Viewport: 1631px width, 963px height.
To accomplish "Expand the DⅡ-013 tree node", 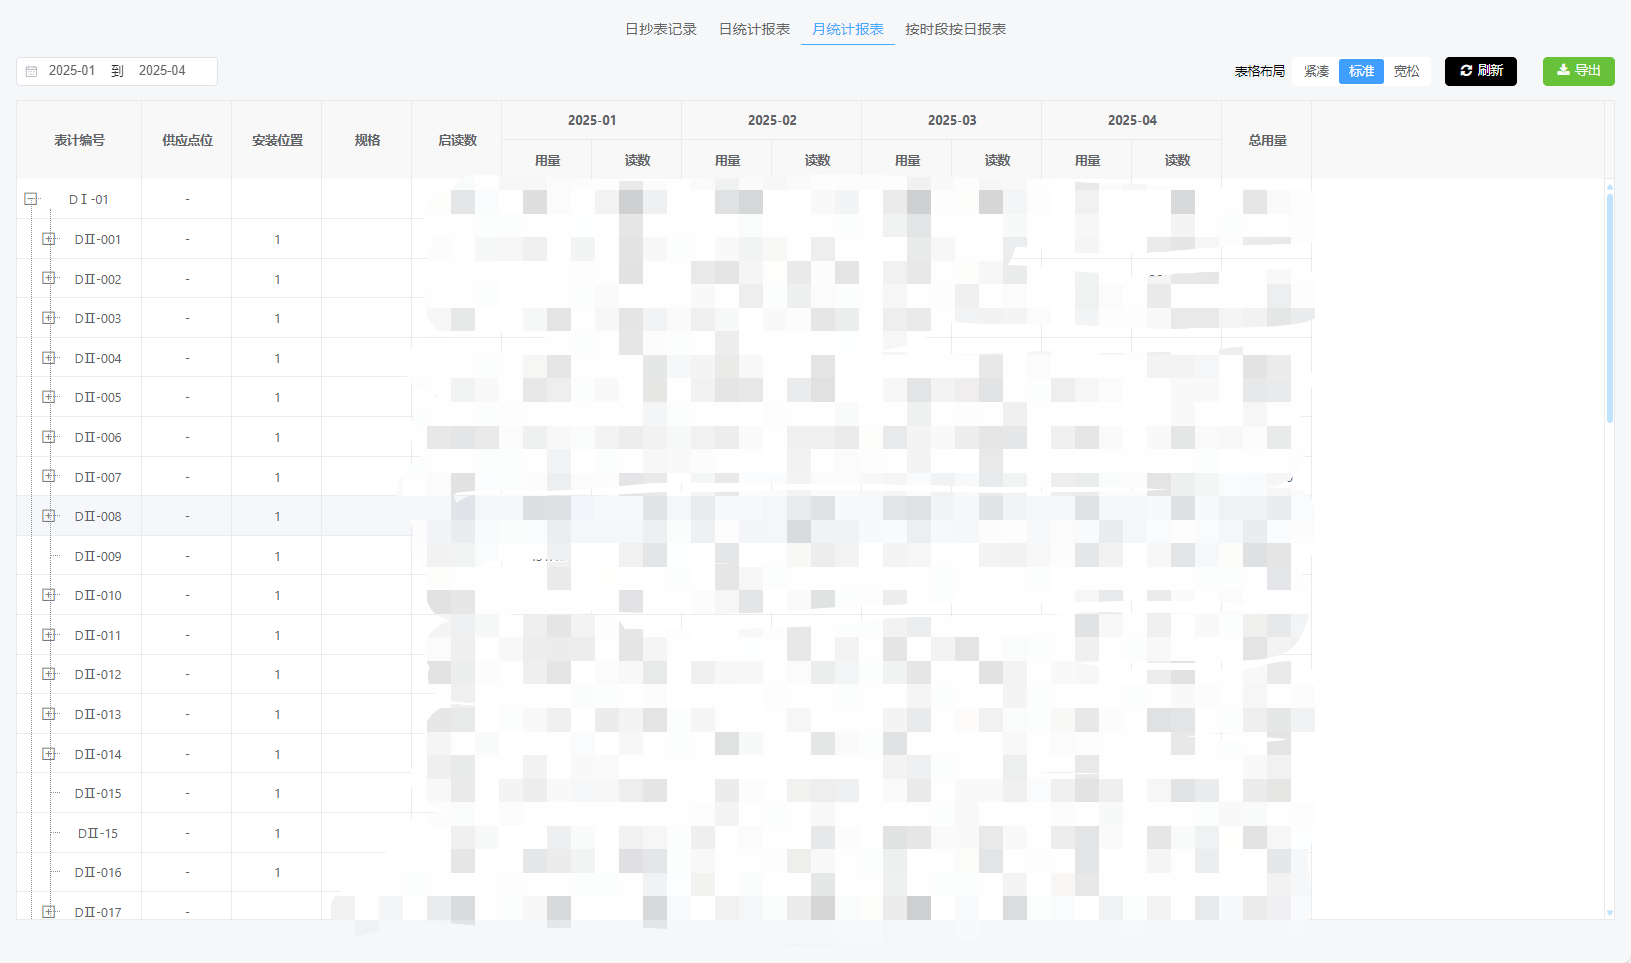I will coord(48,714).
